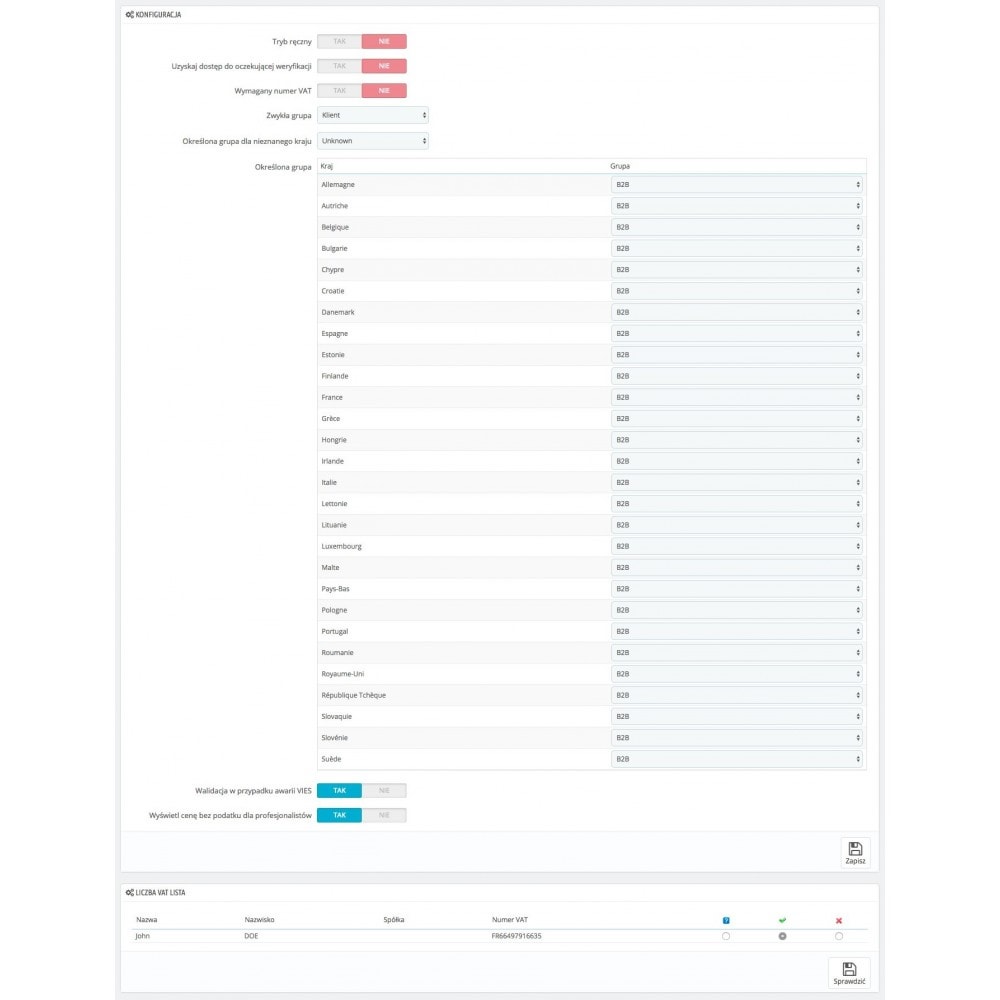1000x1000 pixels.
Task: Expand the group dropdown for Pologne
Action: click(737, 610)
